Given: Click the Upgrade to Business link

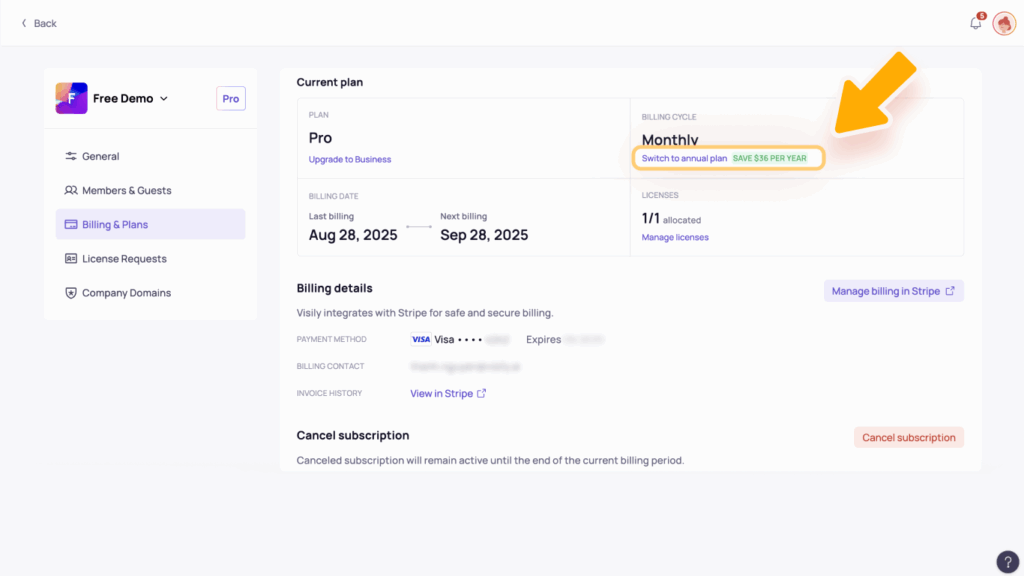Looking at the screenshot, I should 349,158.
